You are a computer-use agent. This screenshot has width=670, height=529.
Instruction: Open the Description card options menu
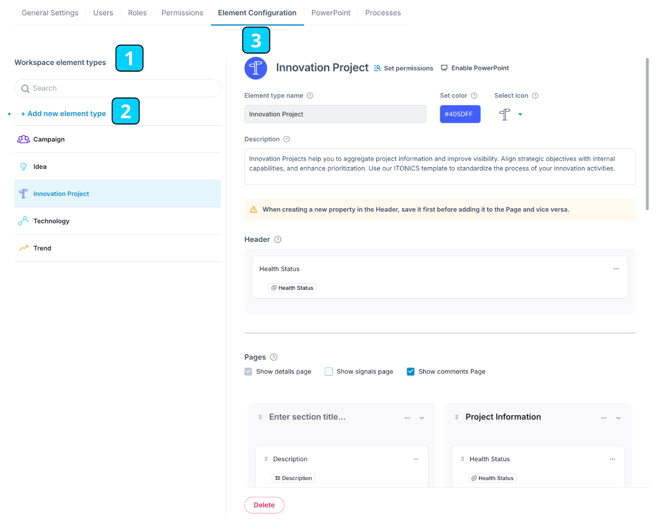coord(416,459)
